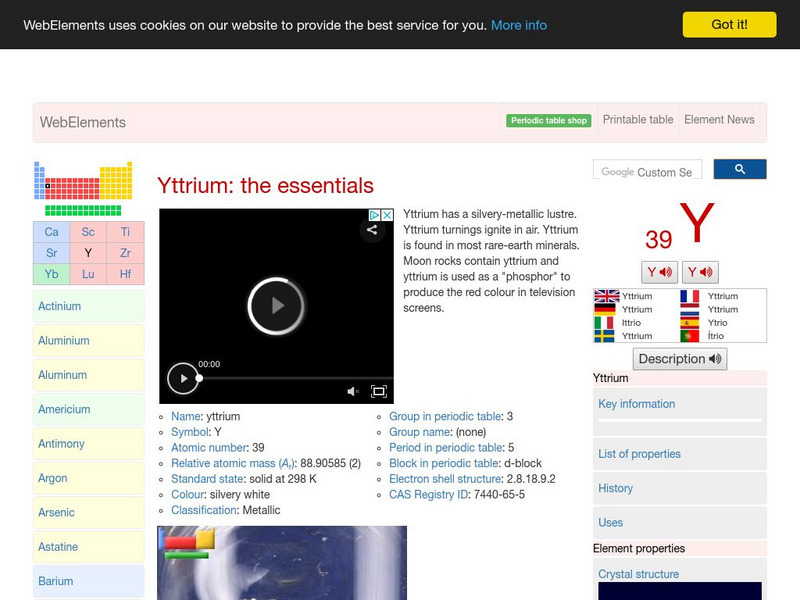Click the Portuguese flag next to Ítrio

pos(690,336)
